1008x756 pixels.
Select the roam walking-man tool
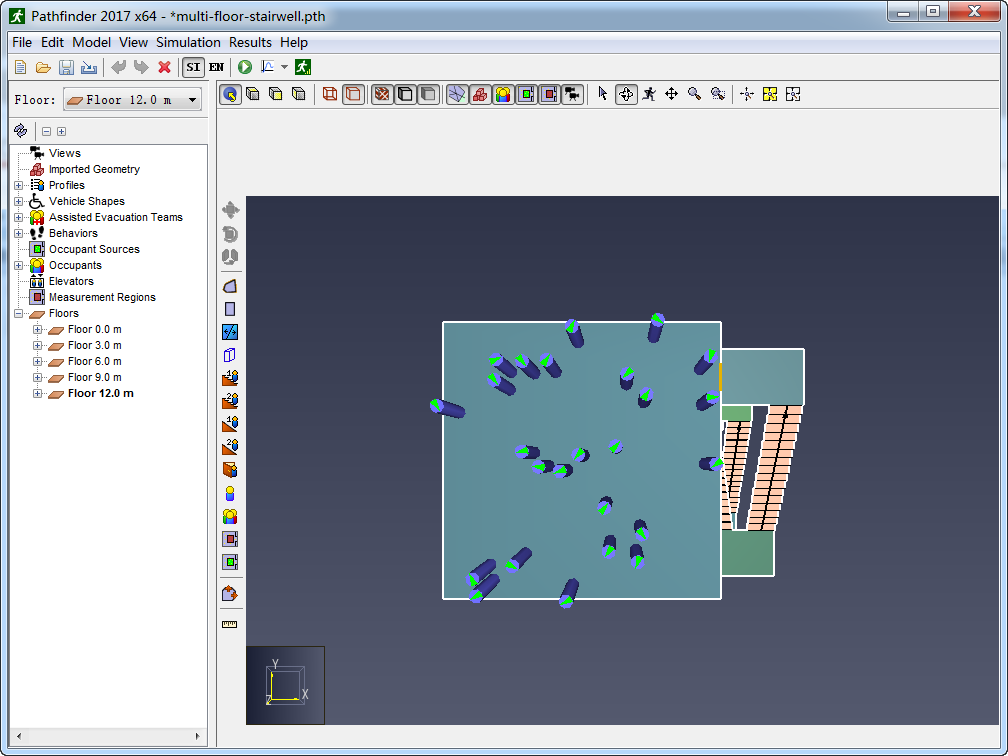click(x=649, y=94)
